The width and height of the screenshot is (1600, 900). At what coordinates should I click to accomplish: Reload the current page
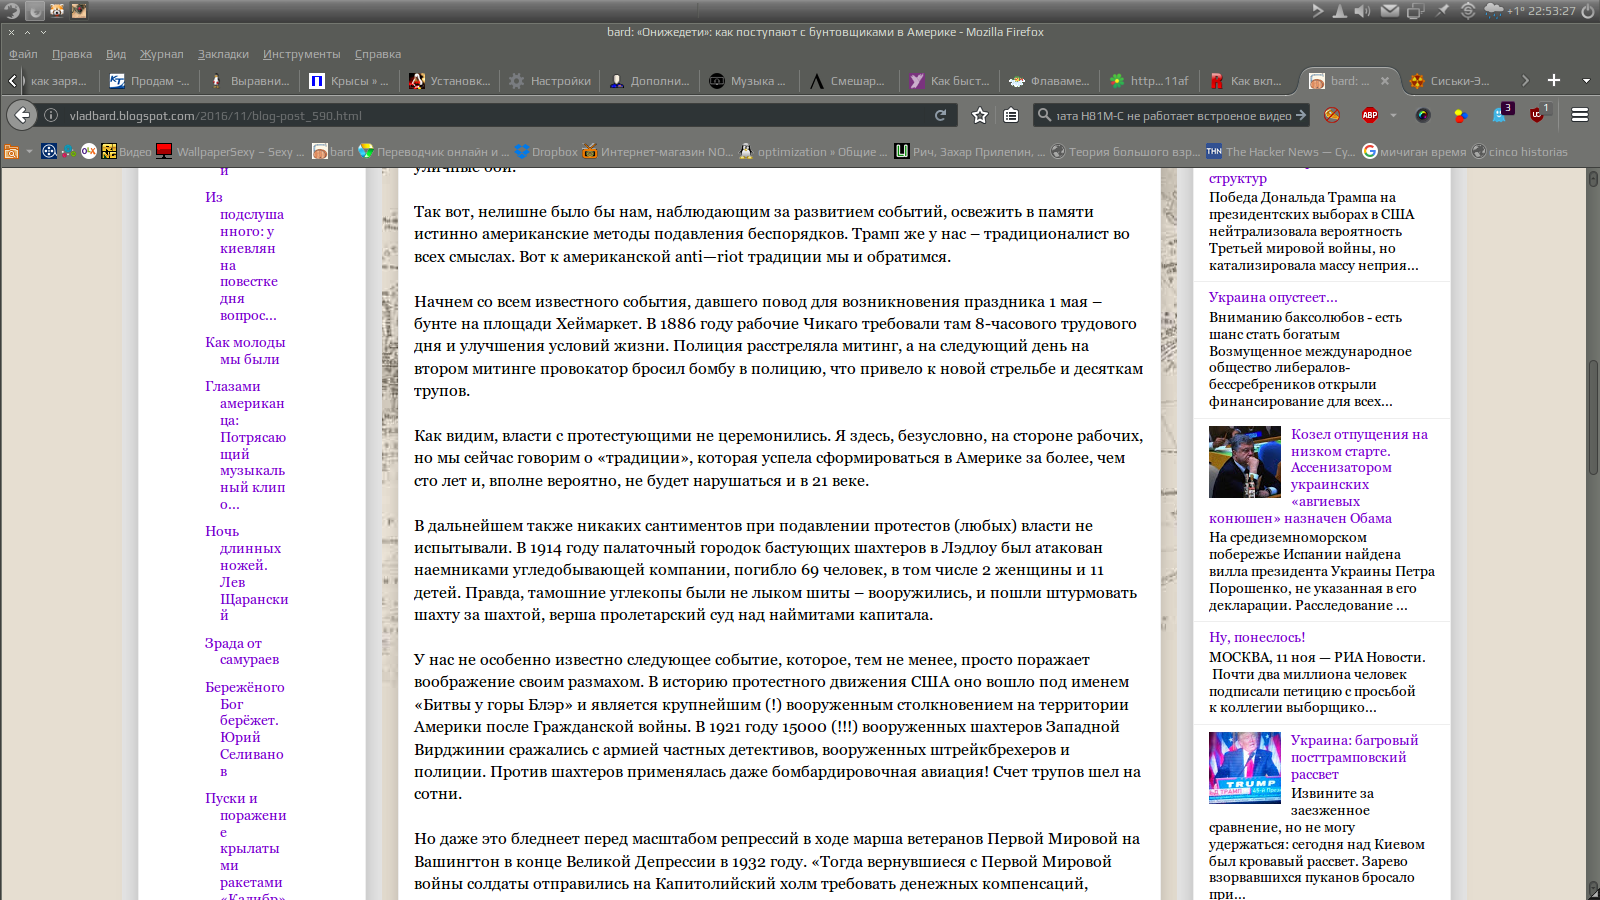pos(940,115)
